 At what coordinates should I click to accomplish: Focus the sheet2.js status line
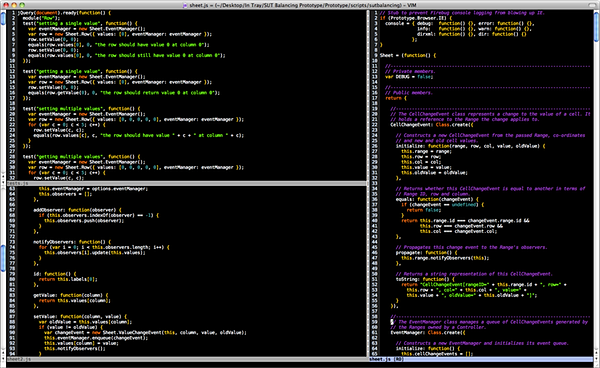186,359
